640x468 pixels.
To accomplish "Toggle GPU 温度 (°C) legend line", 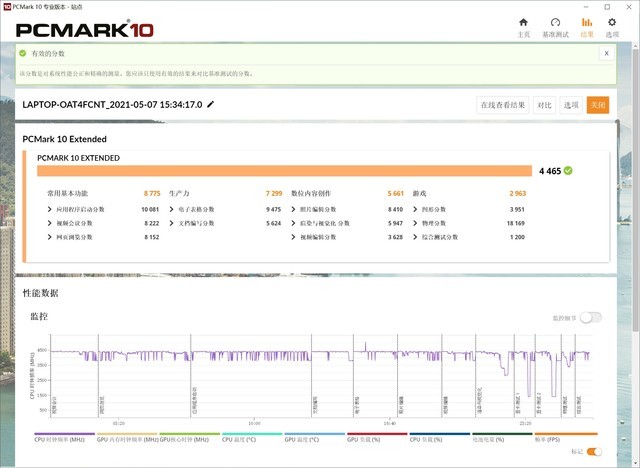I will coord(314,438).
